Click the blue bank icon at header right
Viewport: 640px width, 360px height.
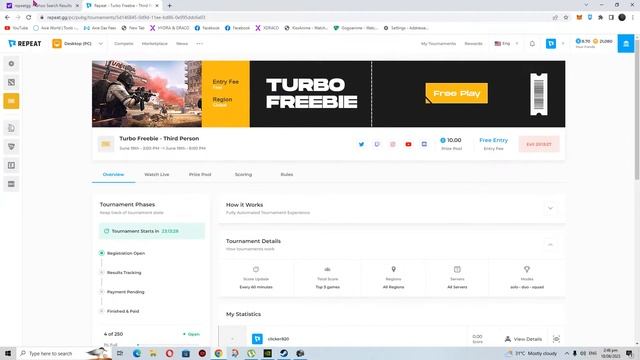click(x=626, y=44)
